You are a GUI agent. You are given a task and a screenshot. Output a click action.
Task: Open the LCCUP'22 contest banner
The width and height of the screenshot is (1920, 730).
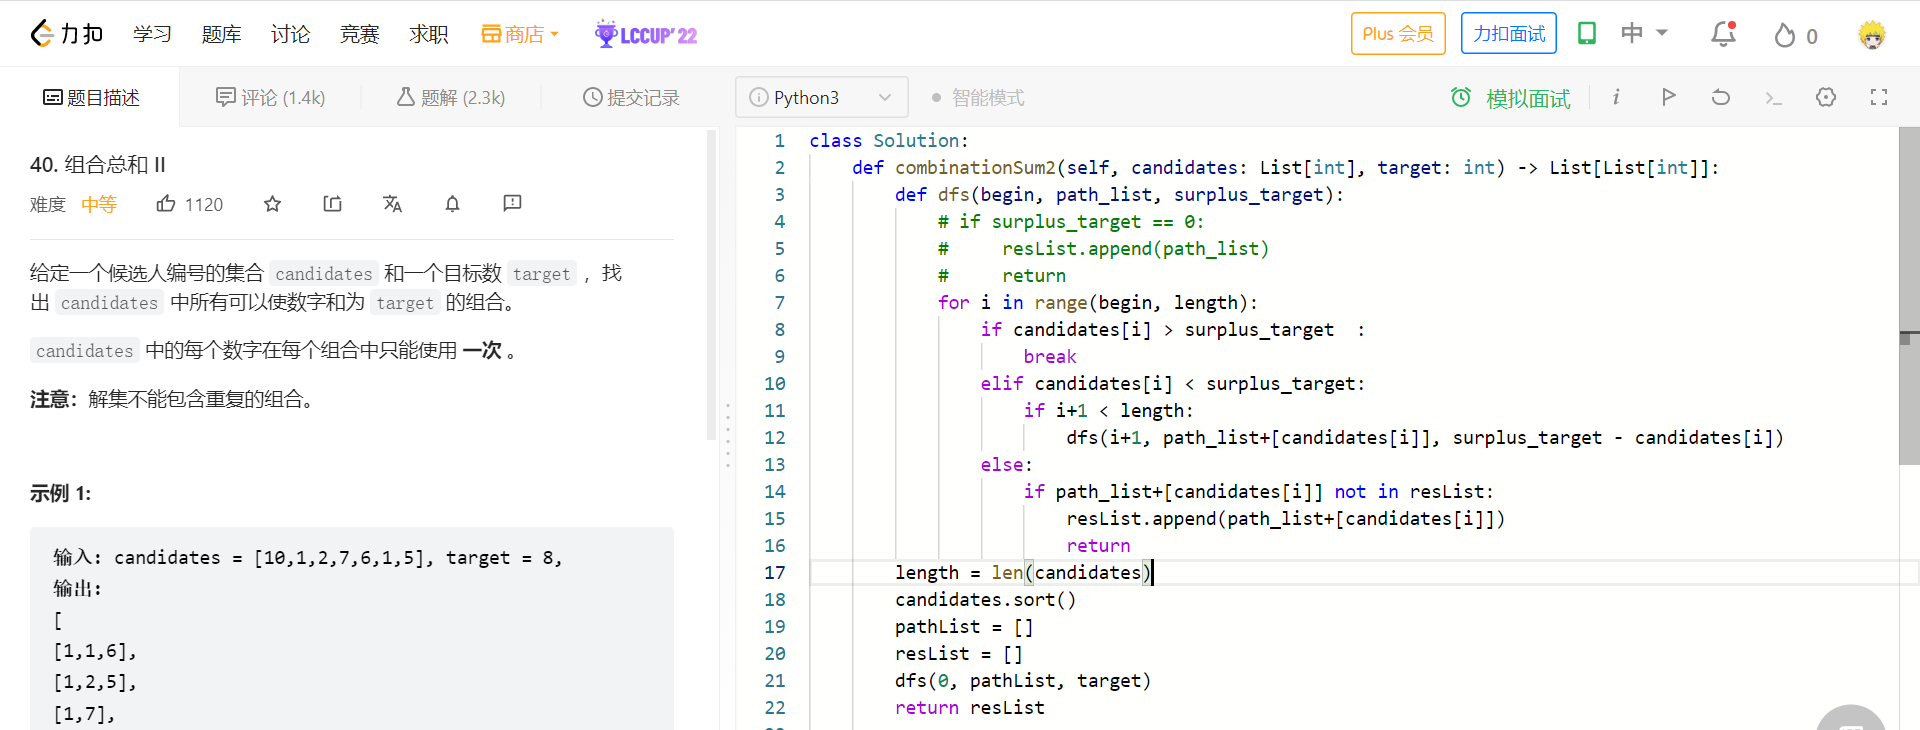pos(646,34)
